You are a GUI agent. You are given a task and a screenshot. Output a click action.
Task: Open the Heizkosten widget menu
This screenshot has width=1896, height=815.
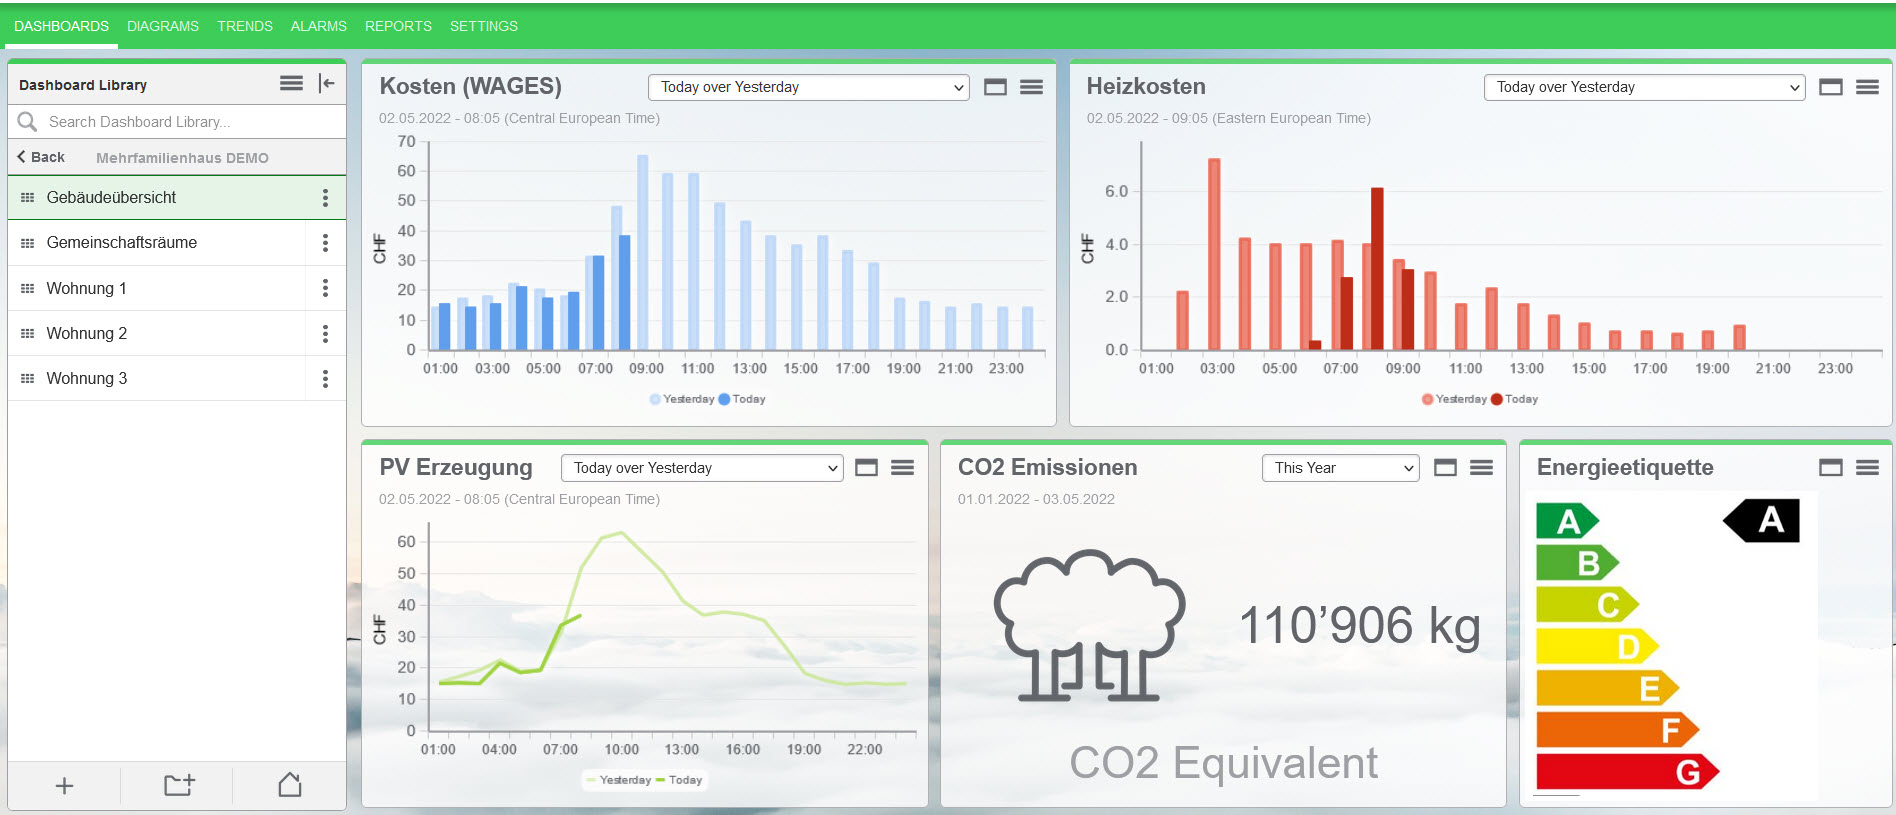tap(1867, 87)
